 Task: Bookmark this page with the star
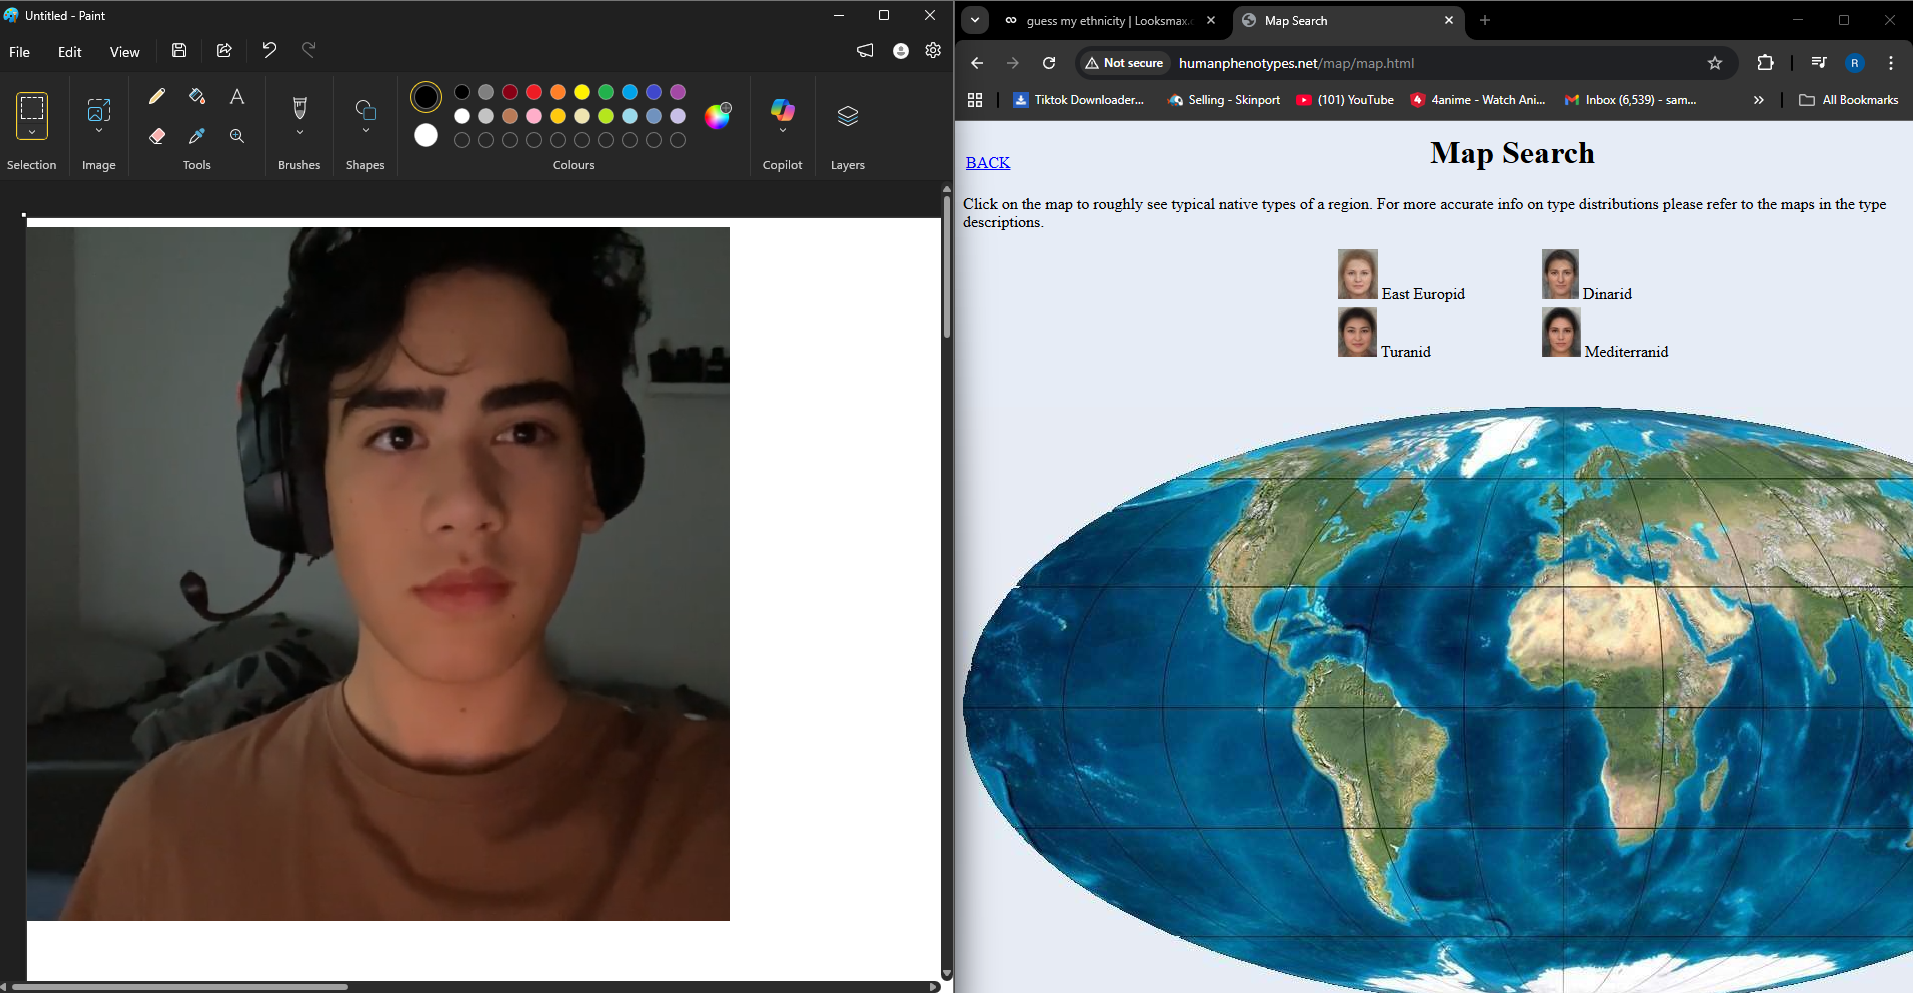point(1715,63)
